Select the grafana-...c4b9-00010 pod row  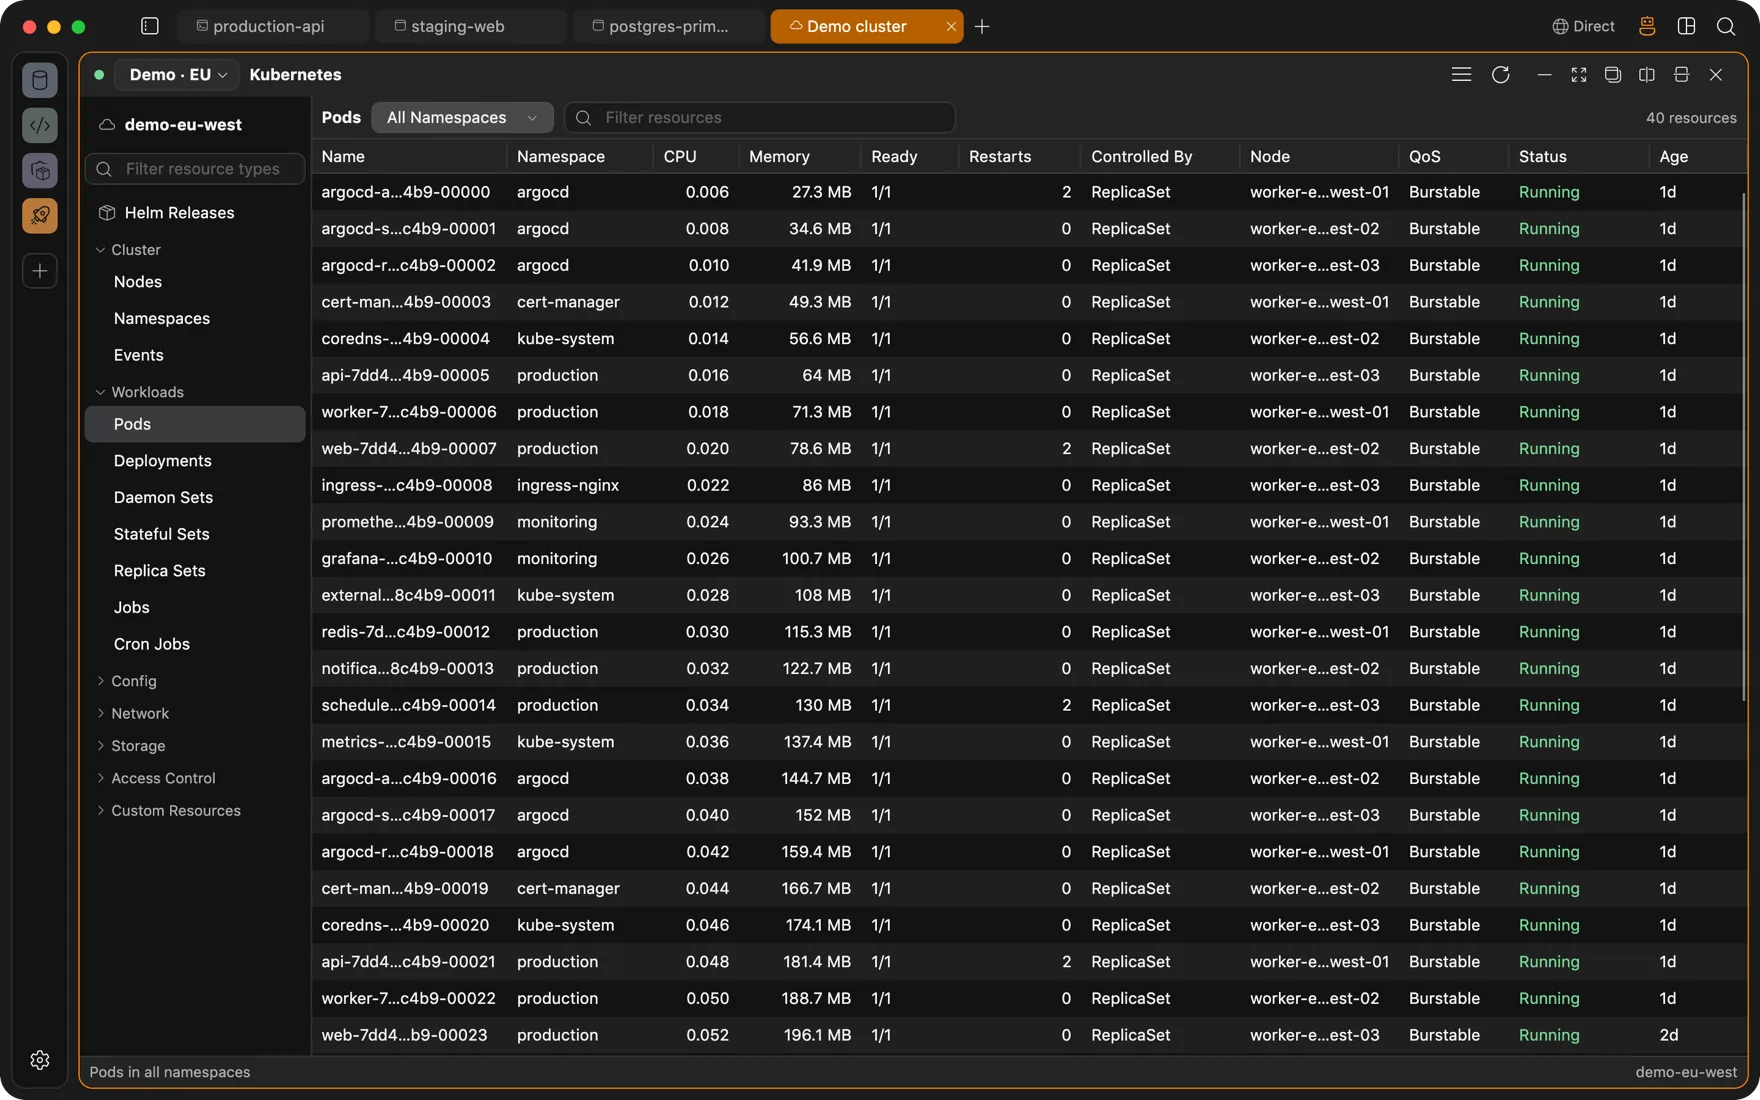point(1029,559)
